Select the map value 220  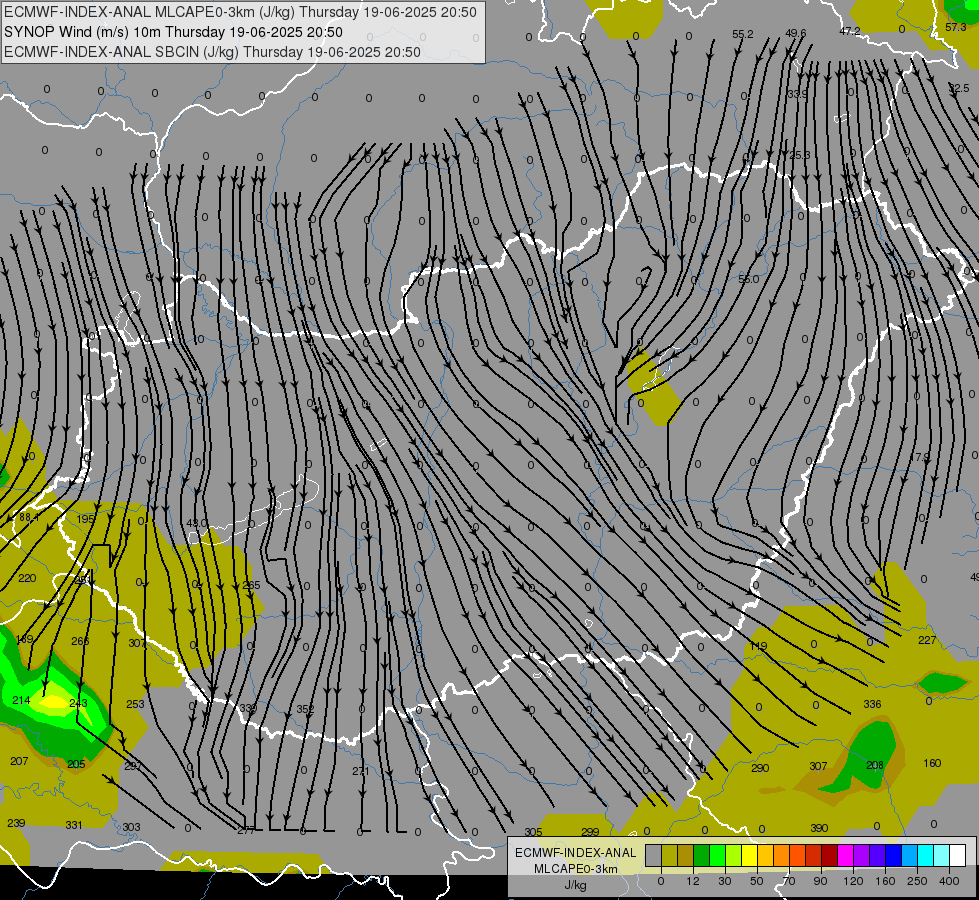[27, 578]
